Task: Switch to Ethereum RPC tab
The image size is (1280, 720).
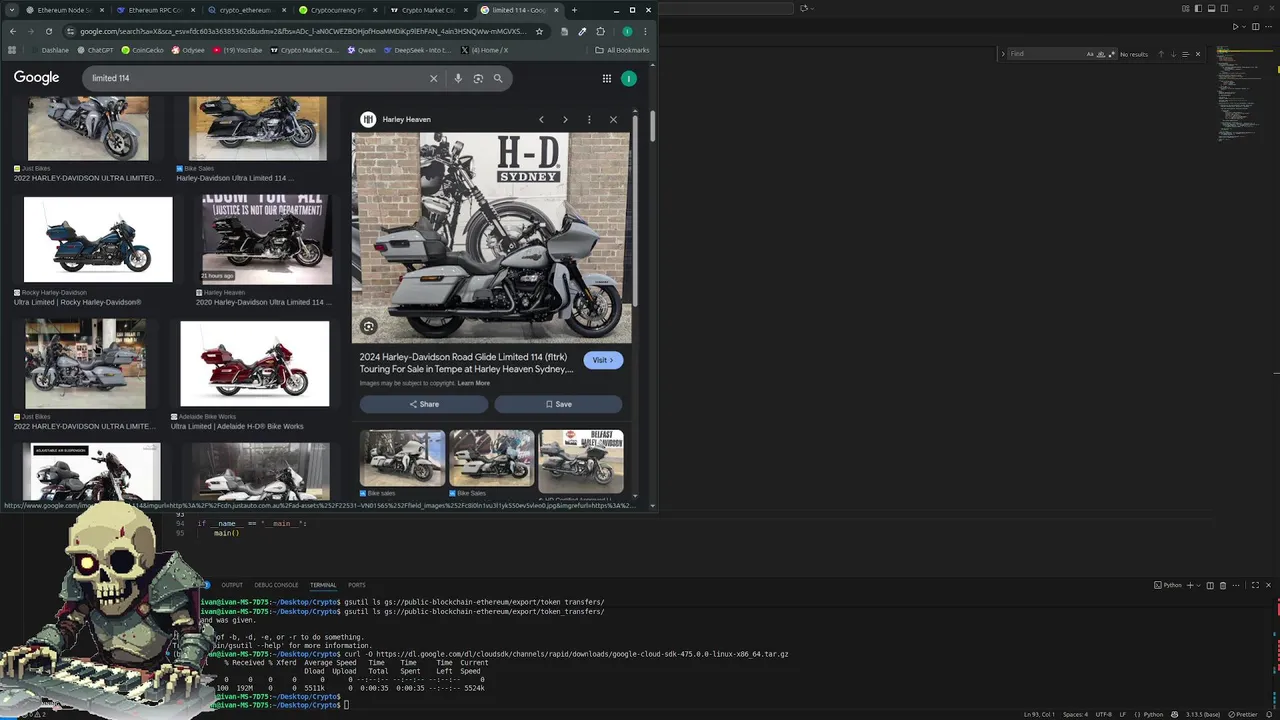Action: click(x=155, y=10)
